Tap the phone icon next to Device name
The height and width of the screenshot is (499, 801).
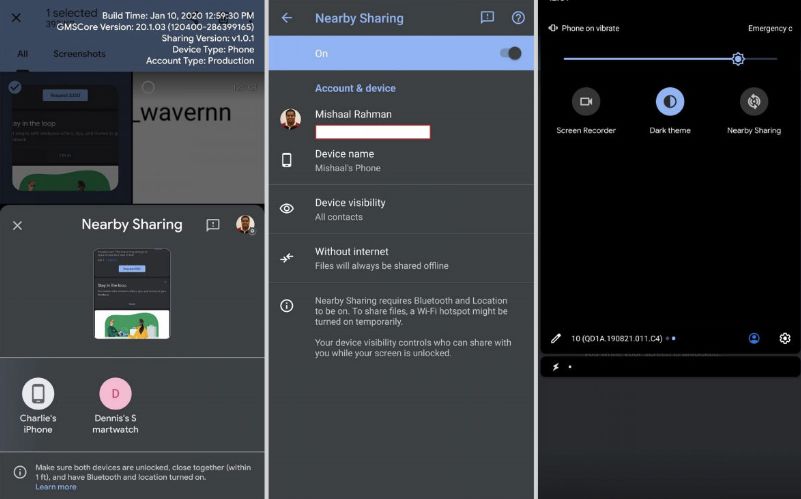coord(287,160)
